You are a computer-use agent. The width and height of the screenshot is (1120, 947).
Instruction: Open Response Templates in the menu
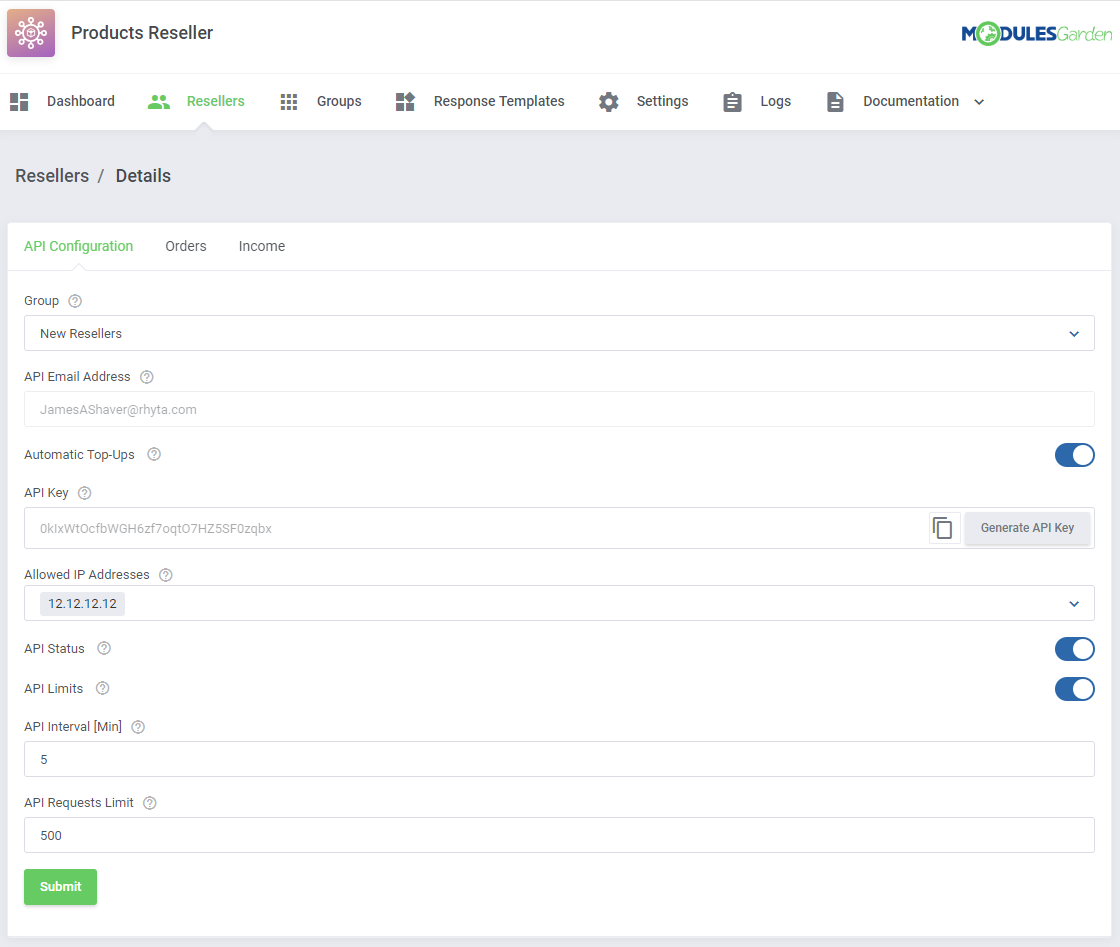click(499, 101)
